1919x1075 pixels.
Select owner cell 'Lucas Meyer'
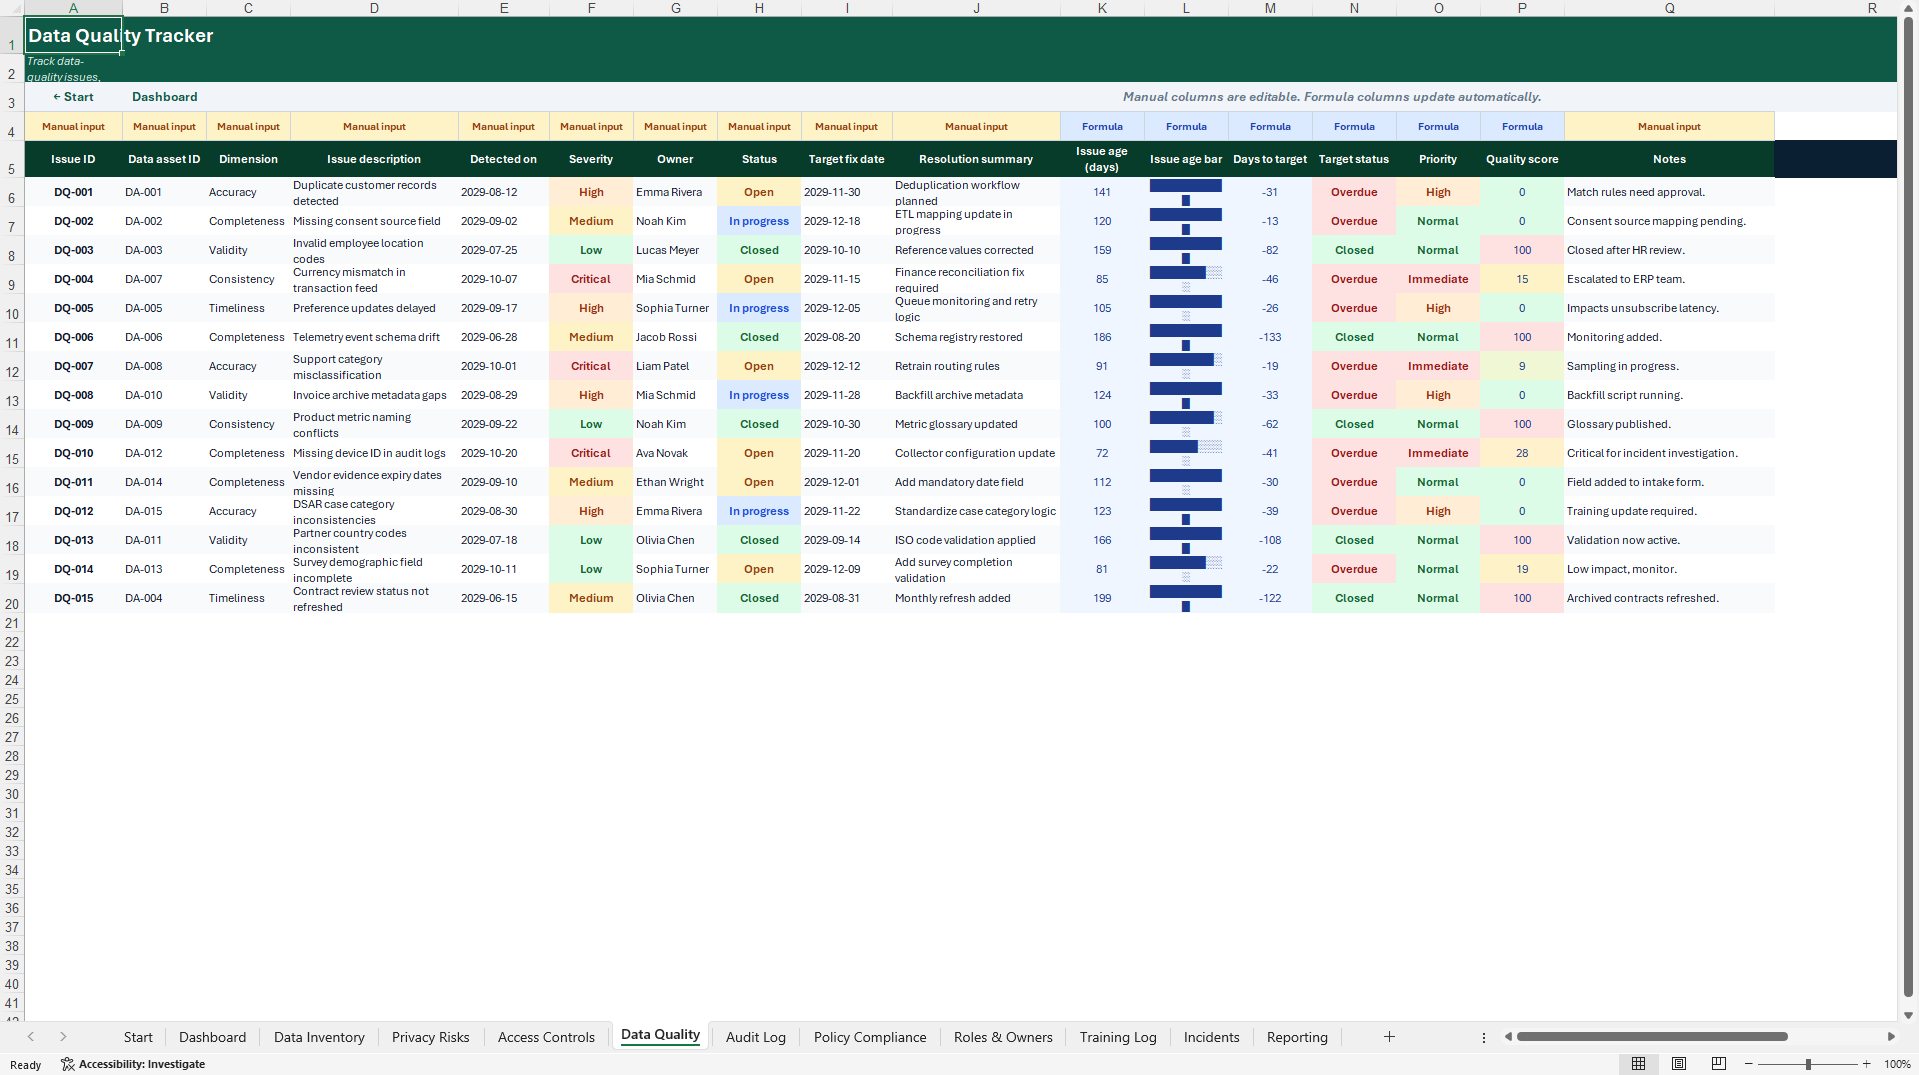coord(675,250)
